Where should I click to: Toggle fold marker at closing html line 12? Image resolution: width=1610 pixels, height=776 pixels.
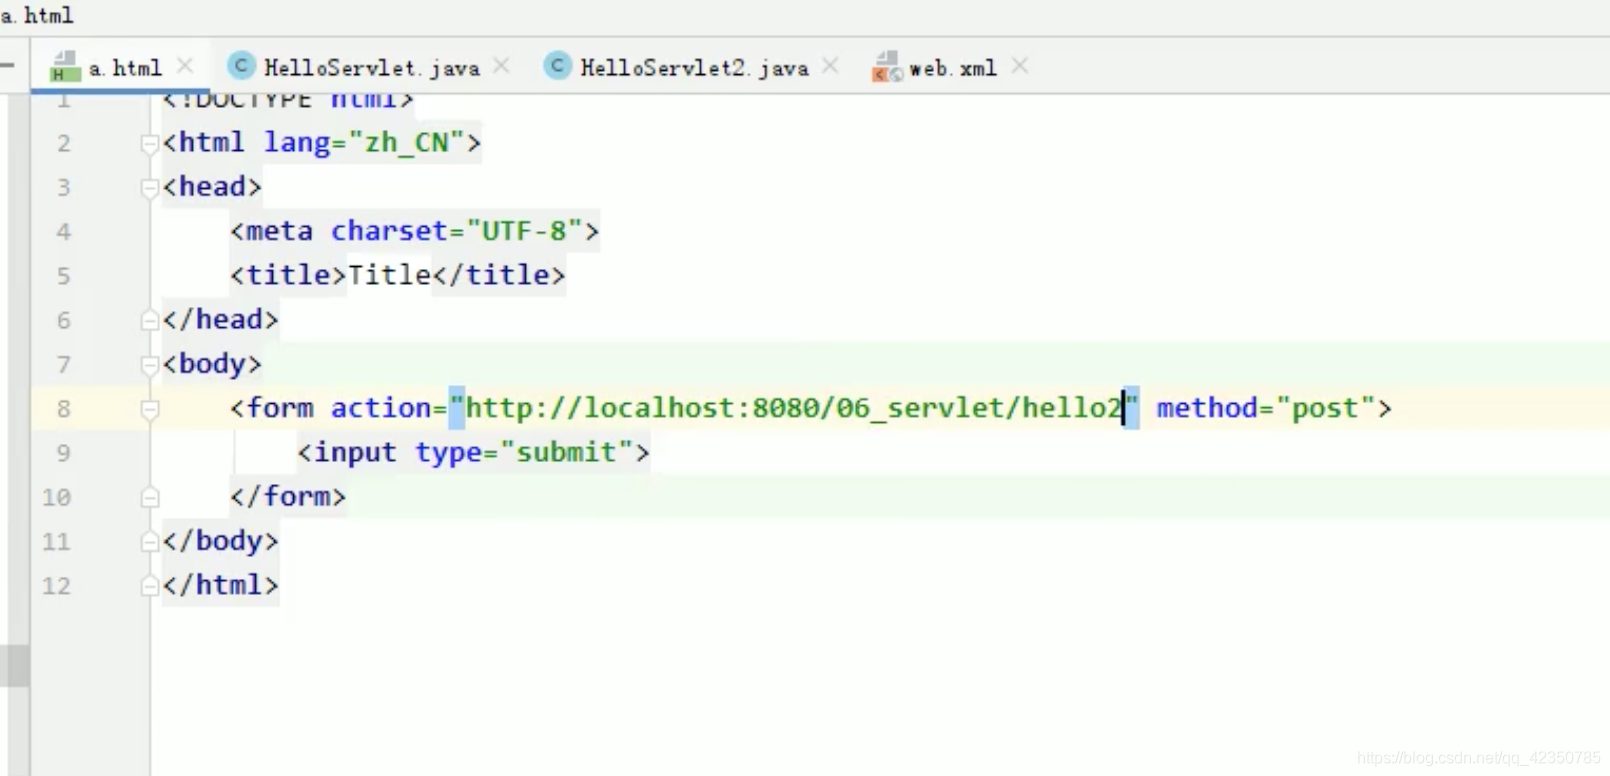click(150, 585)
